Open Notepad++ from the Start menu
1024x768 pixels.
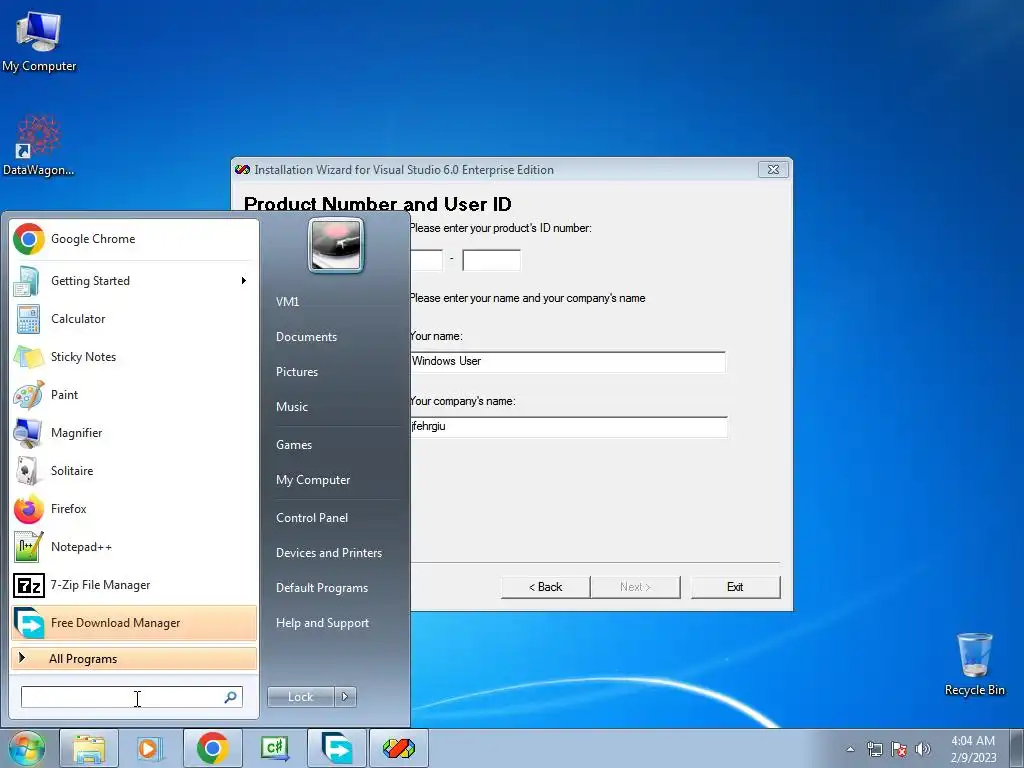pos(134,547)
